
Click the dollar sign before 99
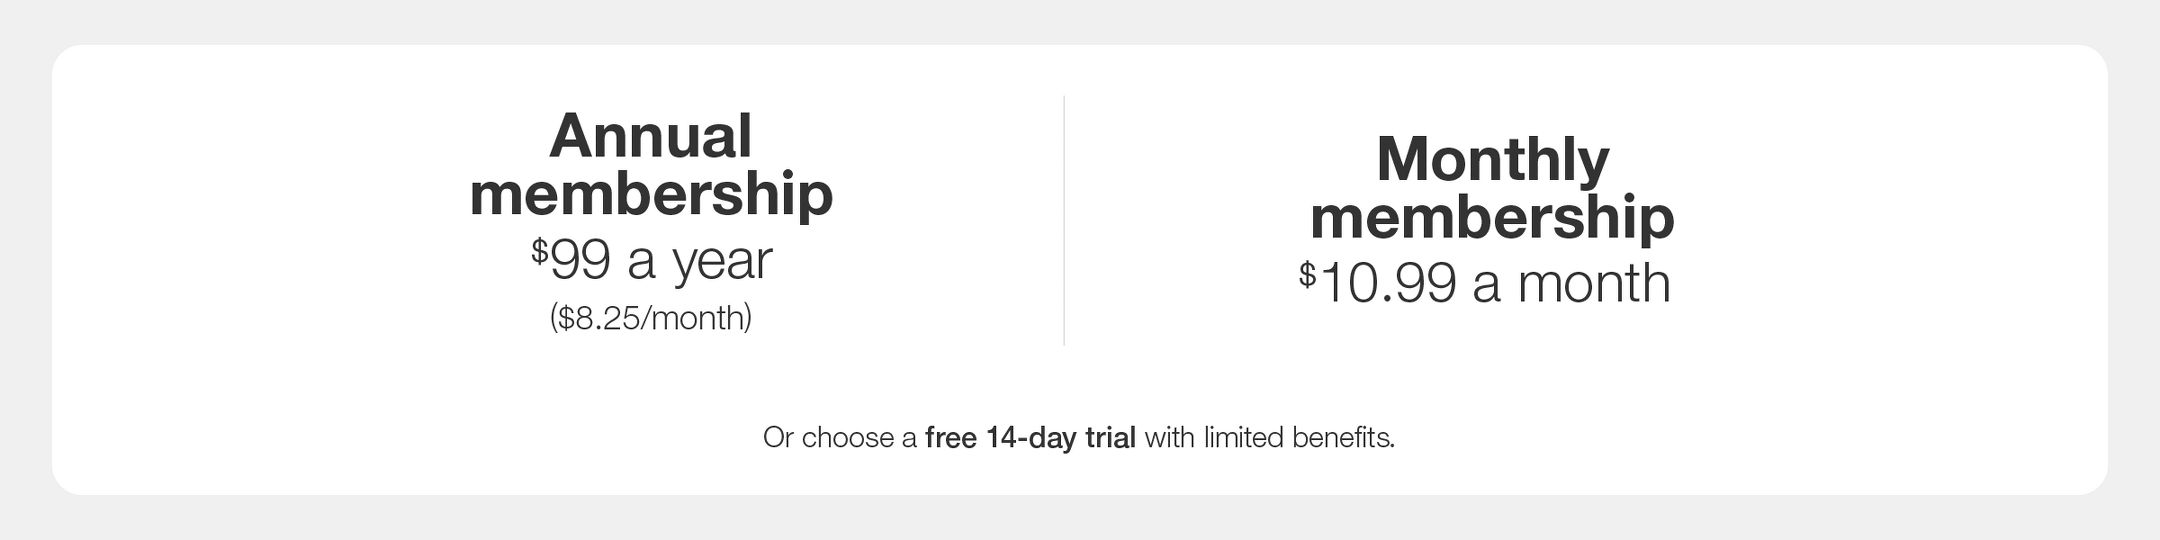(x=540, y=250)
